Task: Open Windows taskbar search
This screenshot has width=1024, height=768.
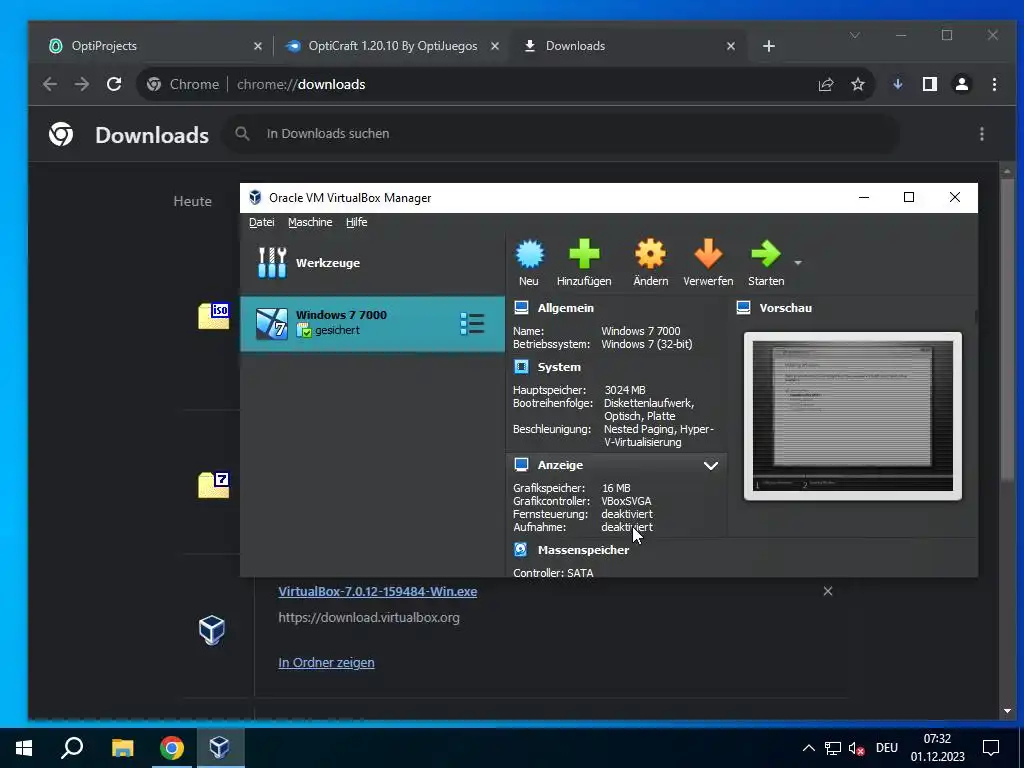Action: point(72,748)
